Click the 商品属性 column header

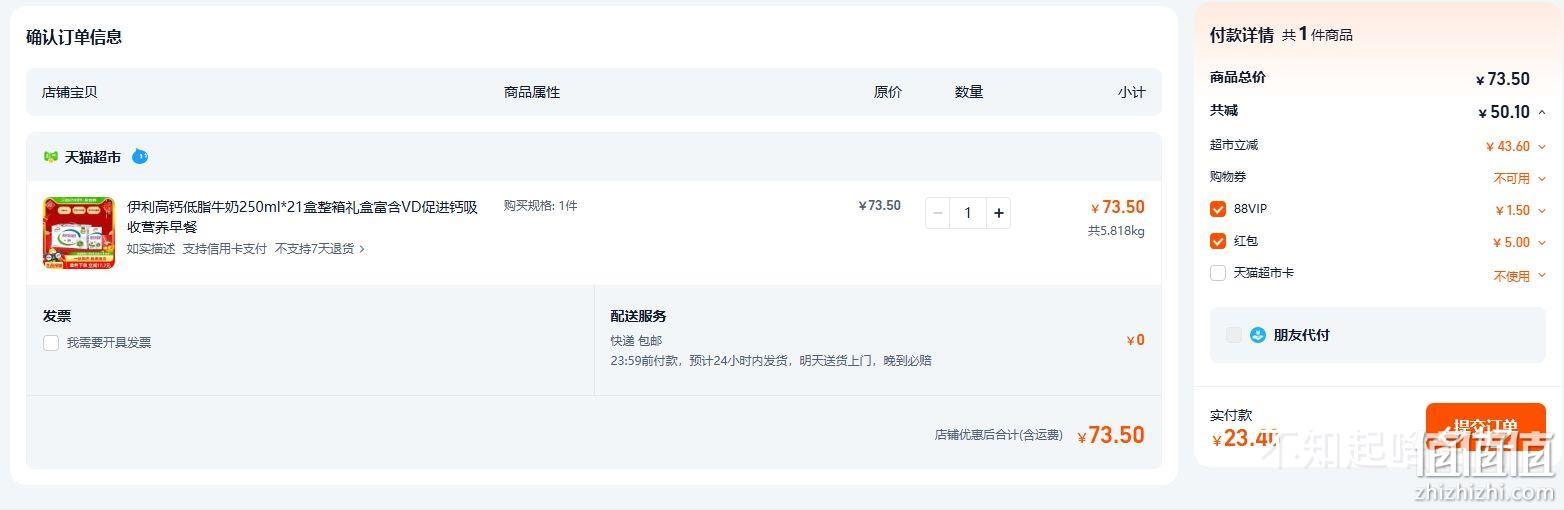532,92
